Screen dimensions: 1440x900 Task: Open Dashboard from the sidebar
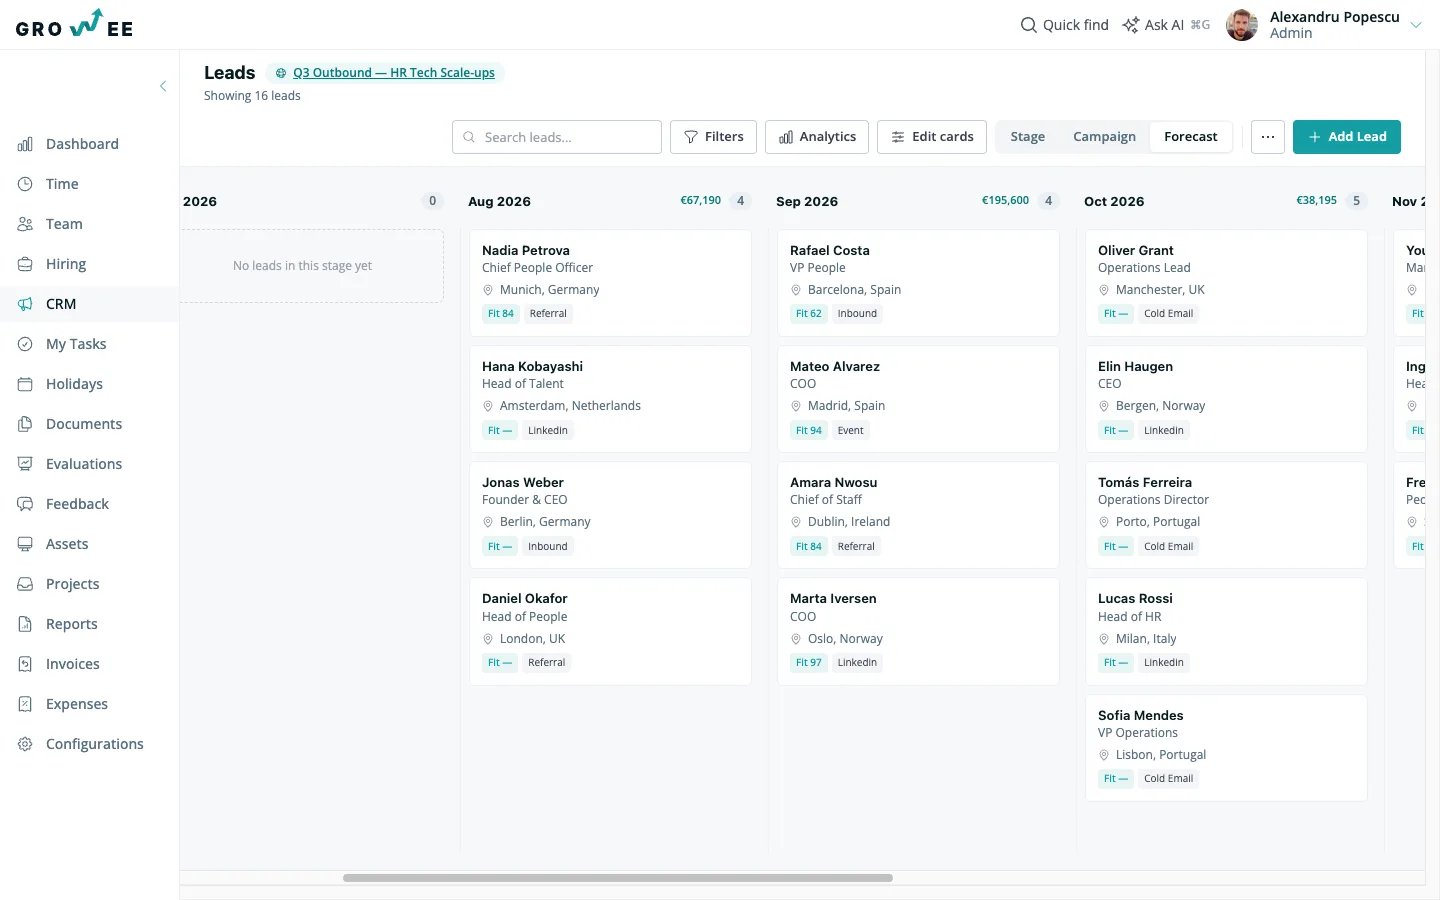pyautogui.click(x=89, y=144)
